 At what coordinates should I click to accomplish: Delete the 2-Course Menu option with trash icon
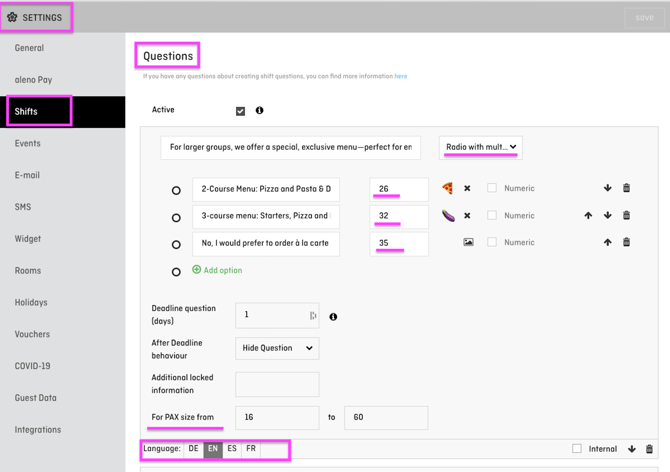(627, 188)
